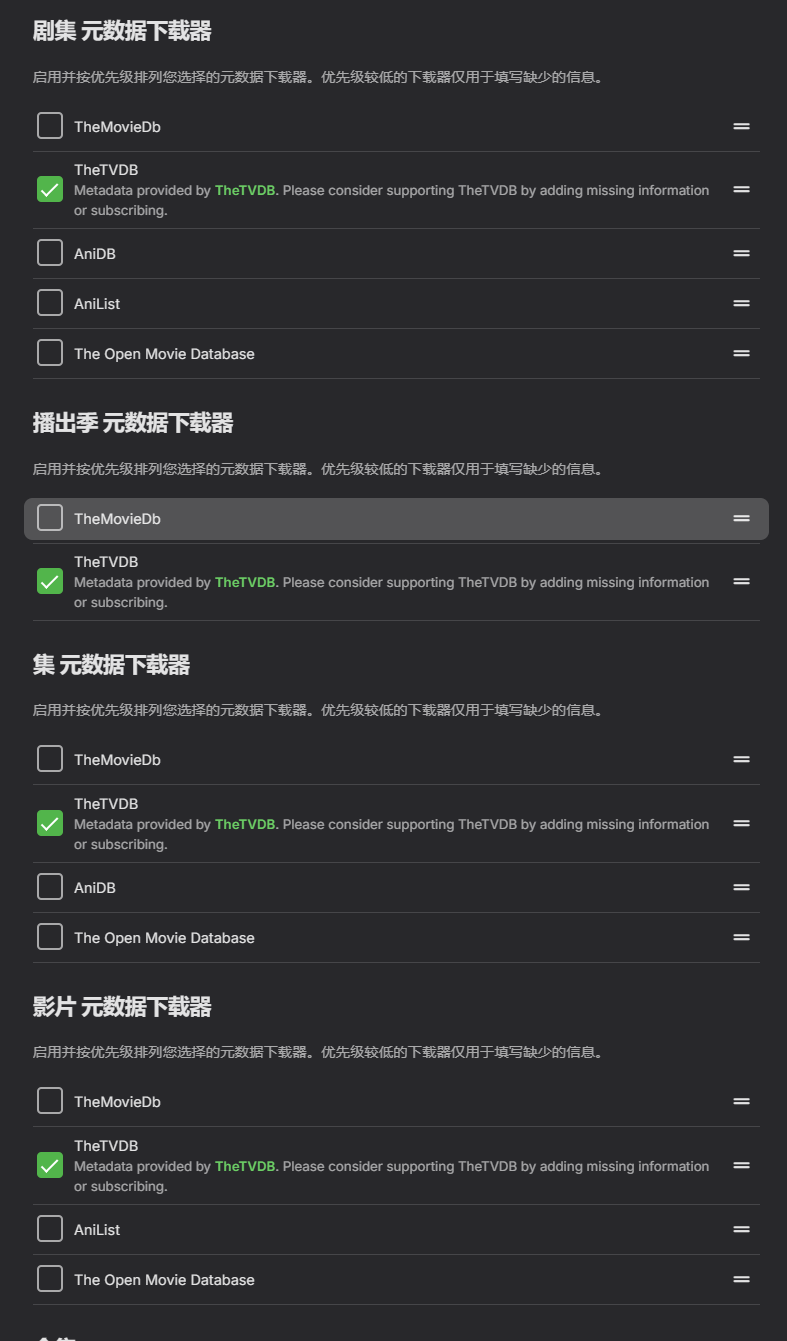787x1341 pixels.
Task: Click drag handle for AniList in 剧集 section
Action: pos(741,303)
